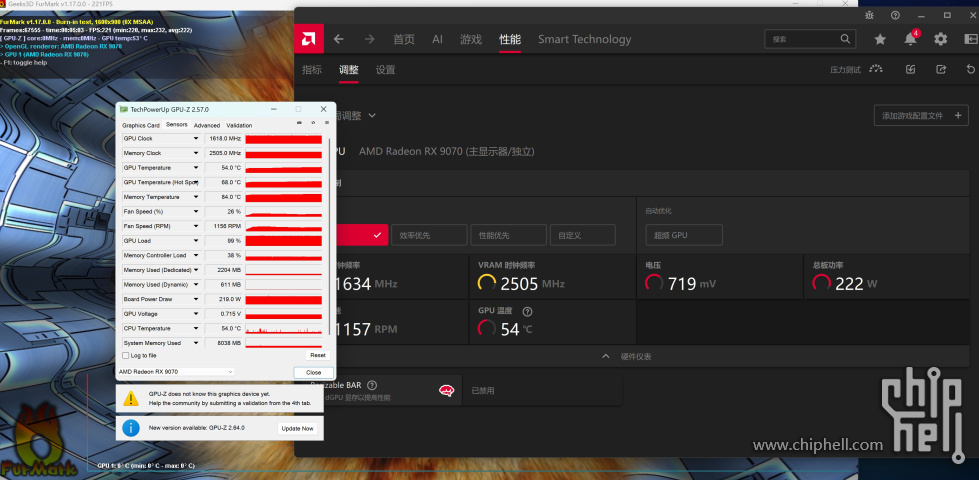Open GPU Load sensor dropdown arrow

tap(195, 241)
